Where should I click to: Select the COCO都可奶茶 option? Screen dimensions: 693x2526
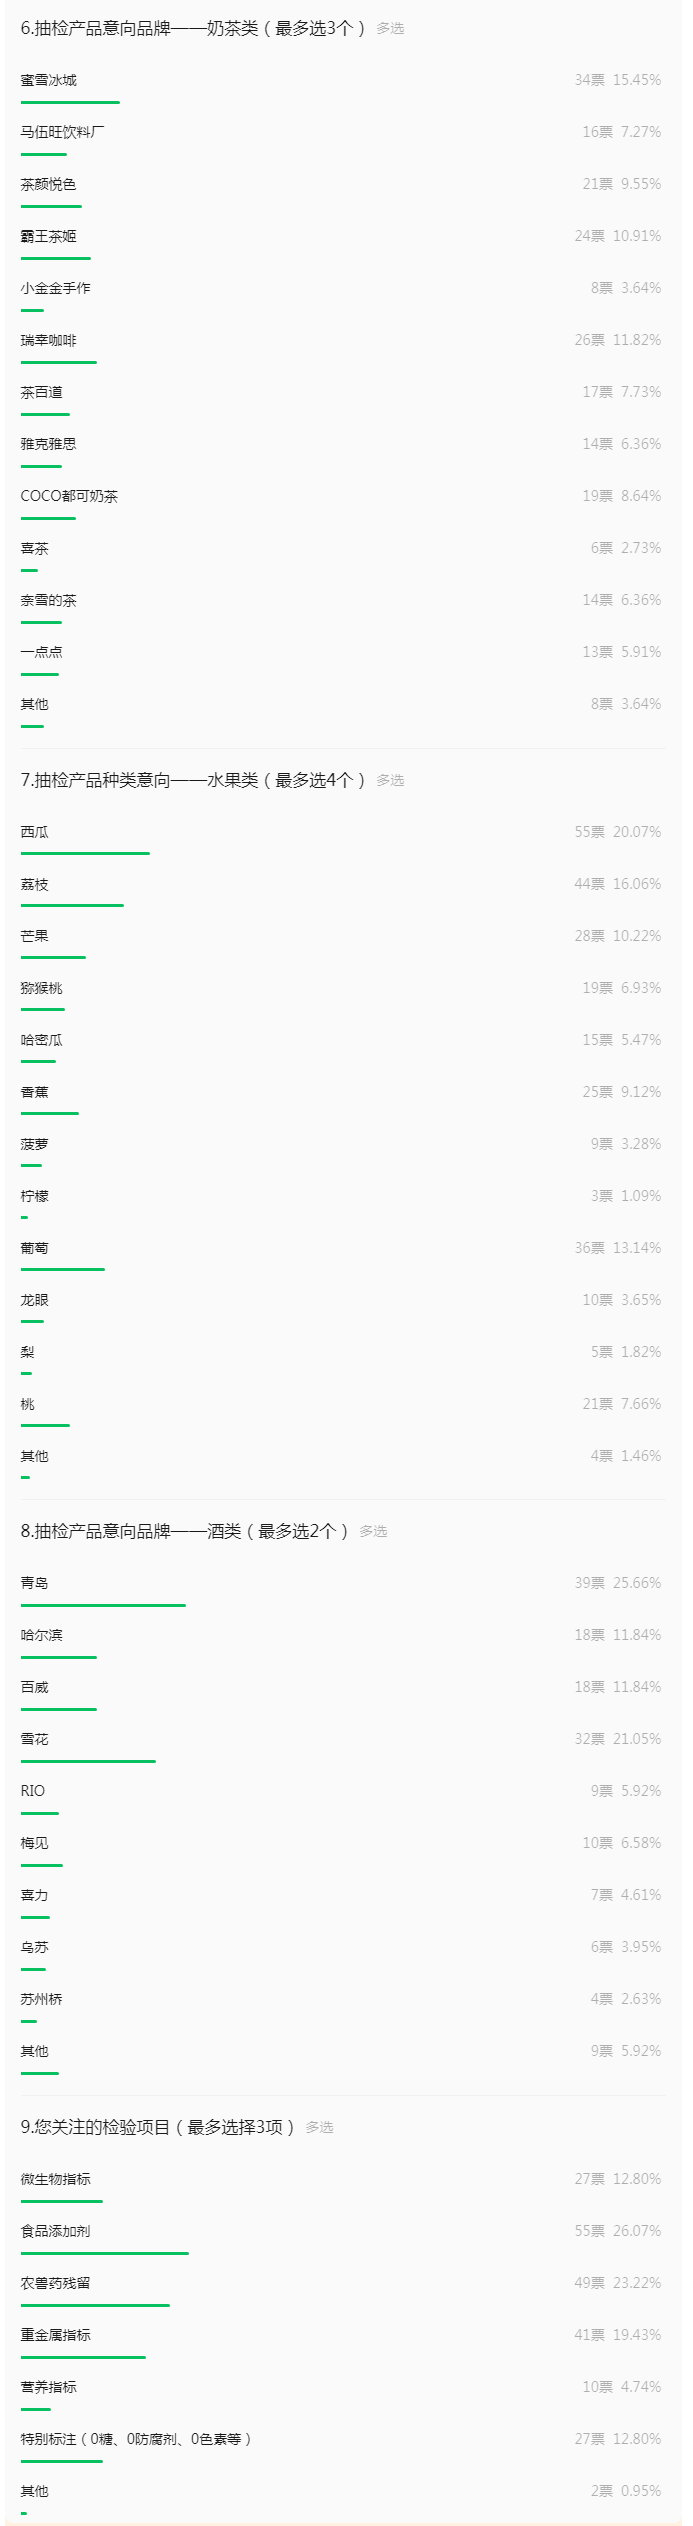[x=69, y=496]
